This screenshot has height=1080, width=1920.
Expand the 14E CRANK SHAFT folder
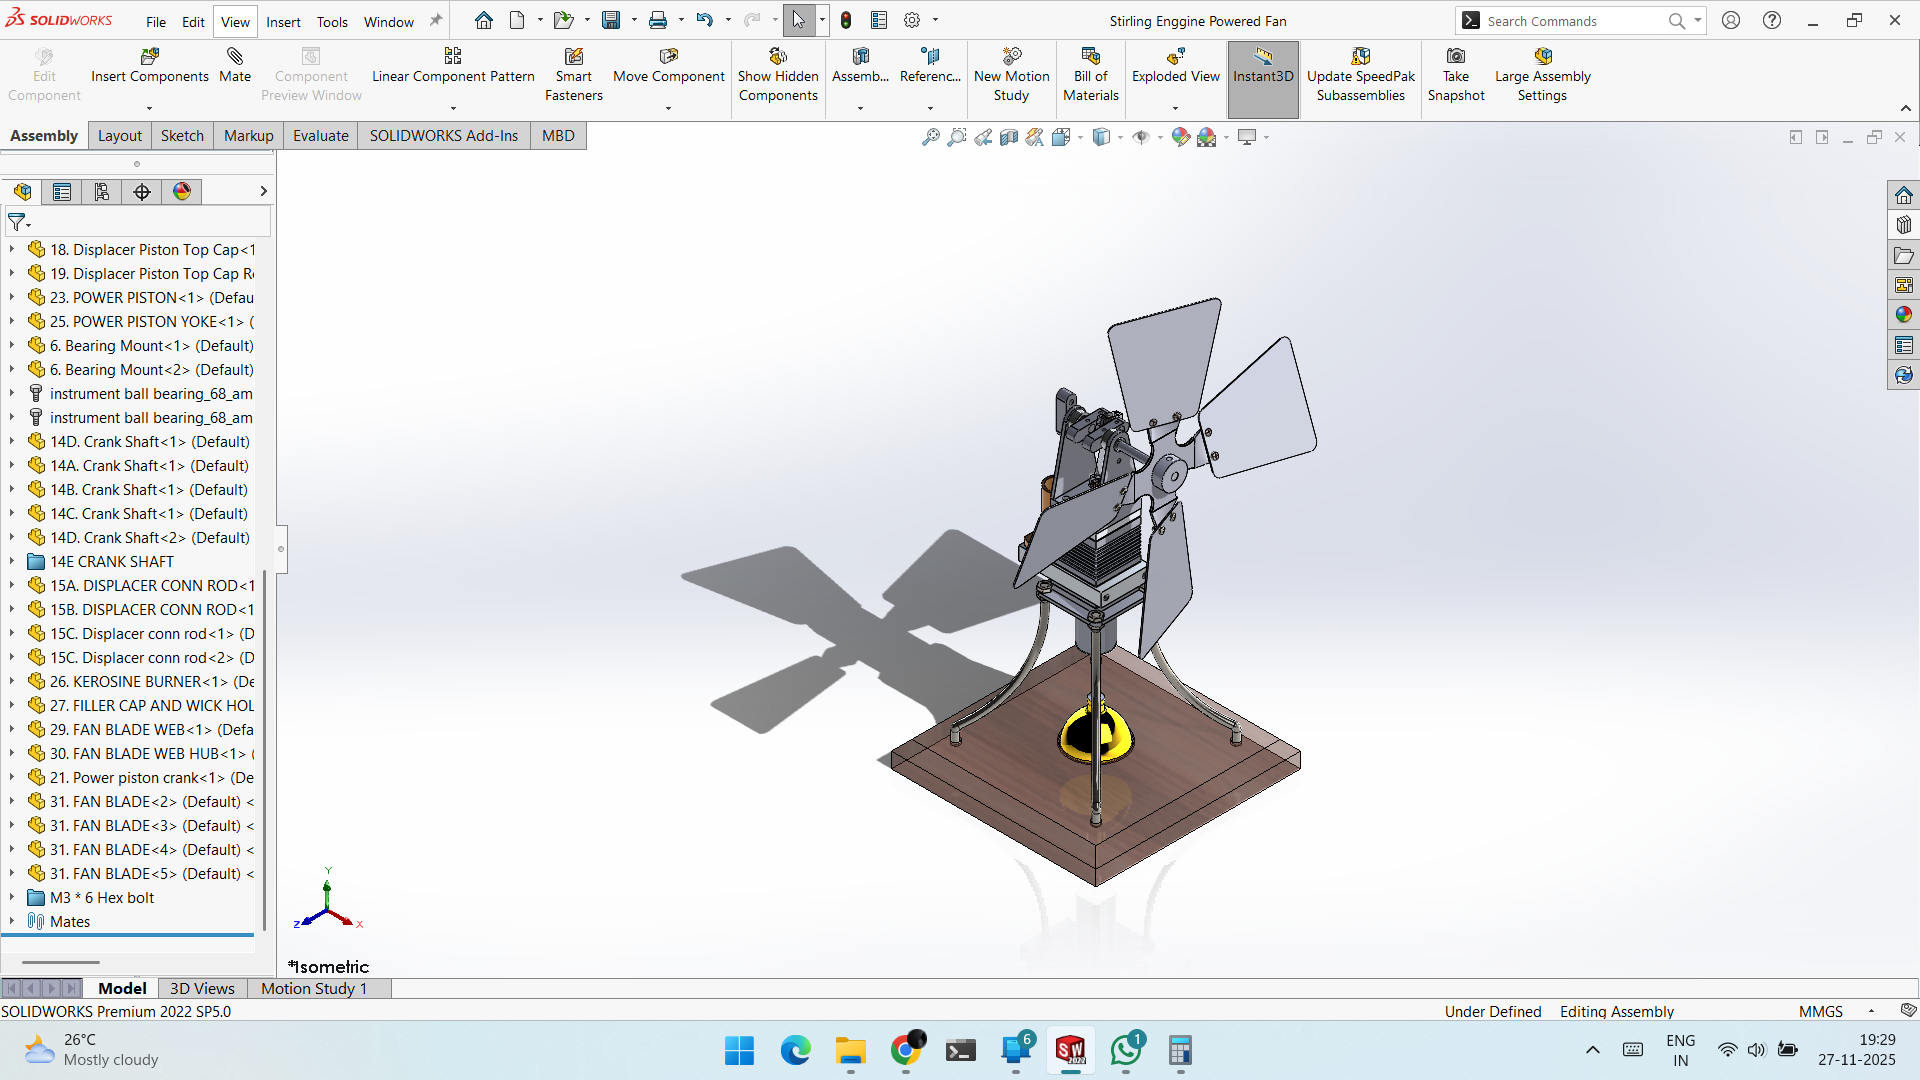click(12, 562)
